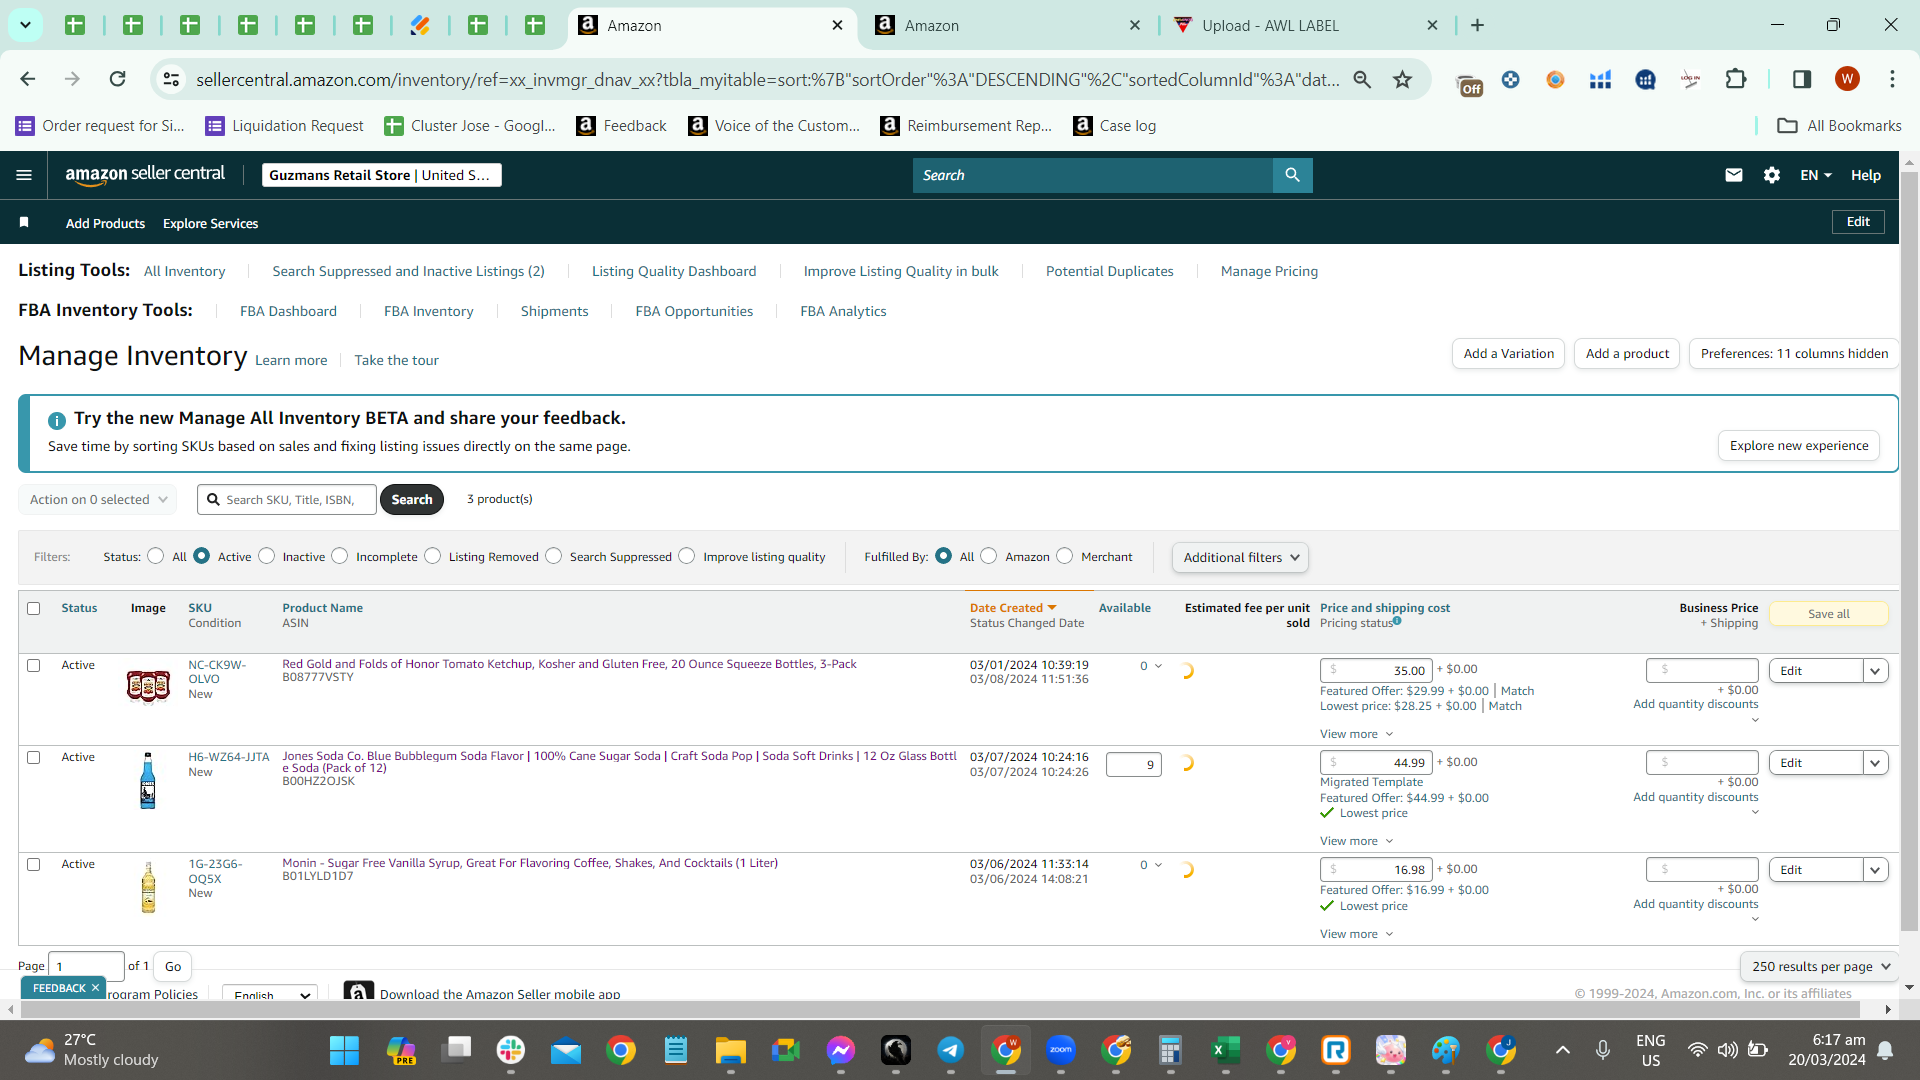Open the browser extensions puzzle icon
The image size is (1920, 1080).
(x=1736, y=79)
